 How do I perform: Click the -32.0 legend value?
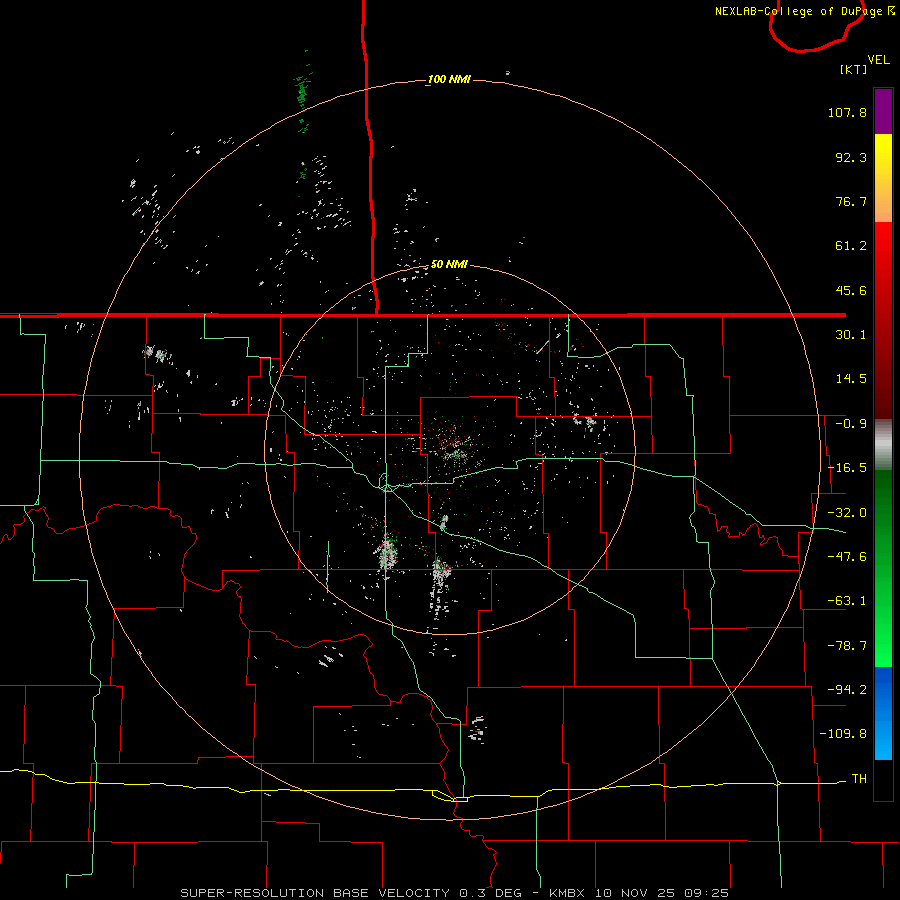tap(847, 513)
